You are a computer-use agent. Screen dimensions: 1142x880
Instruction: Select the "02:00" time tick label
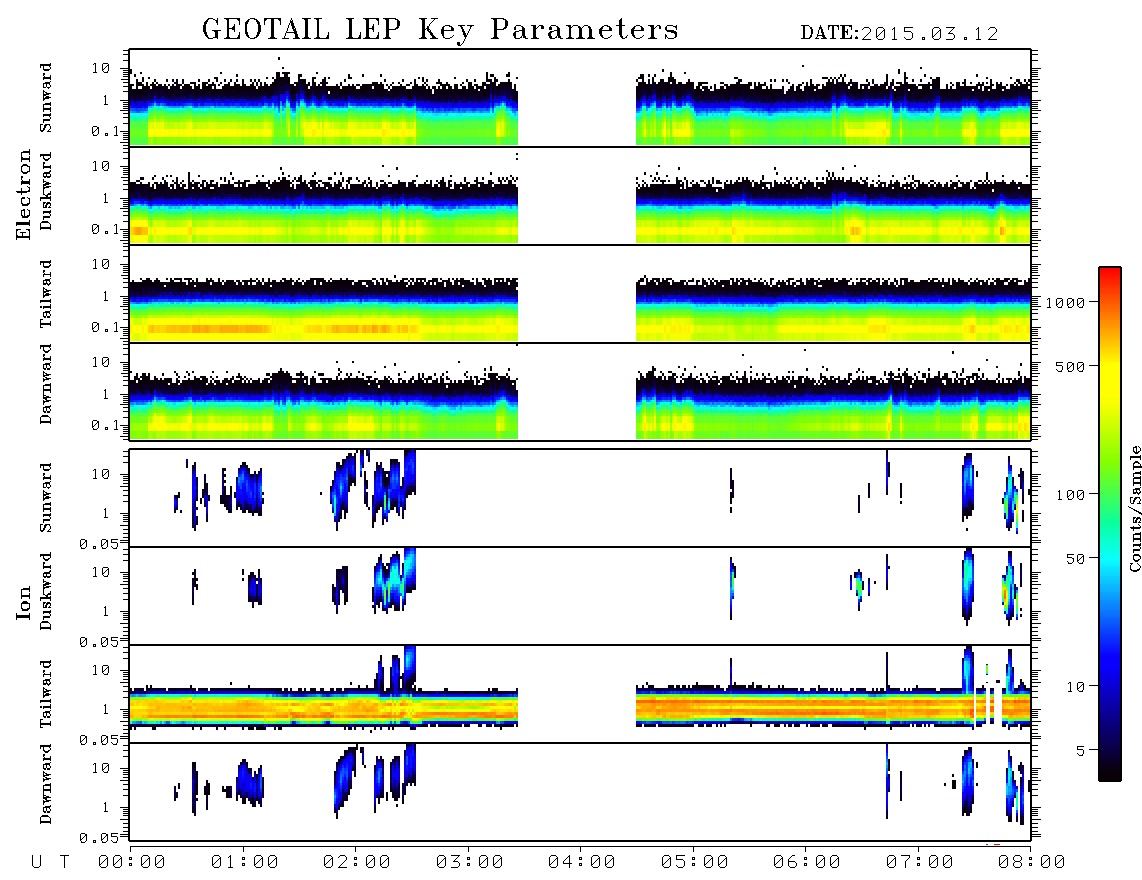[x=357, y=863]
